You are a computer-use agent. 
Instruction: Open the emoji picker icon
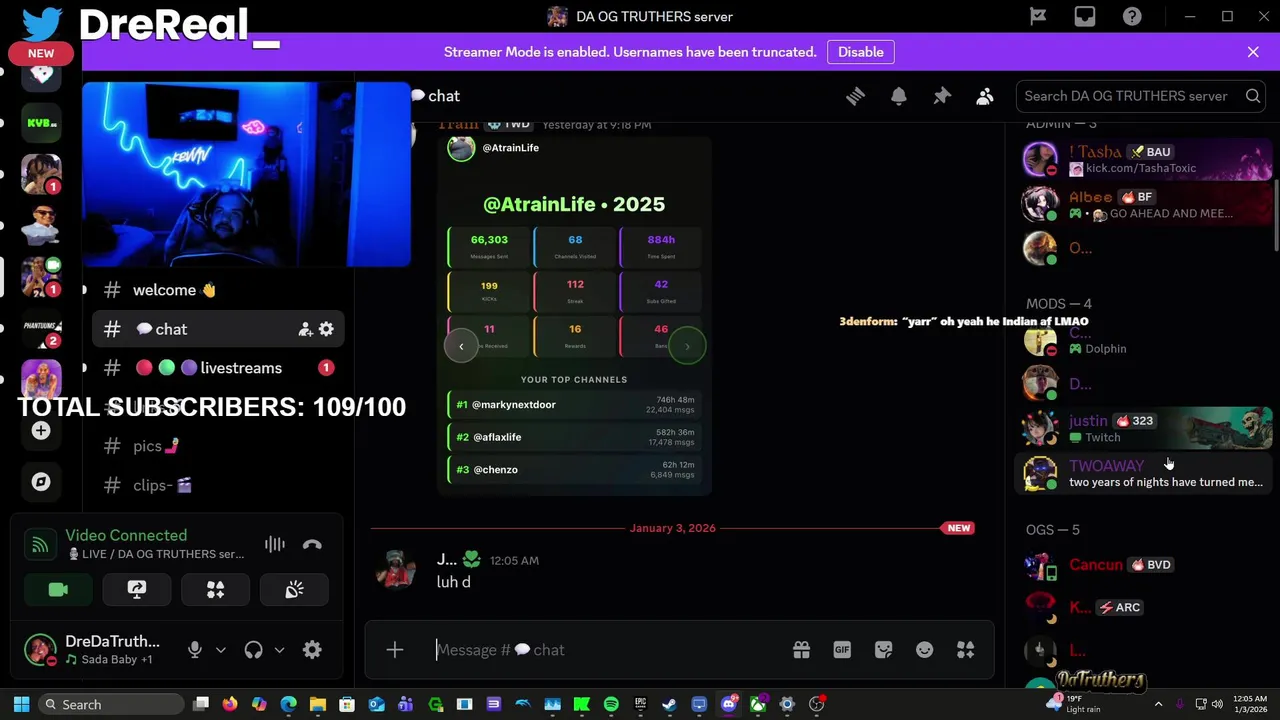click(x=924, y=650)
